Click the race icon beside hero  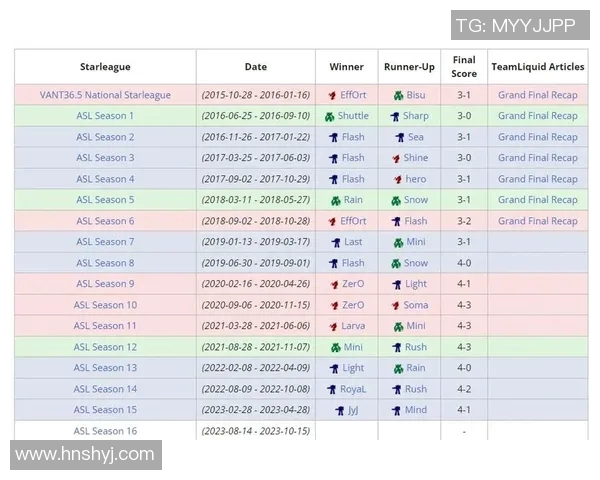[397, 179]
